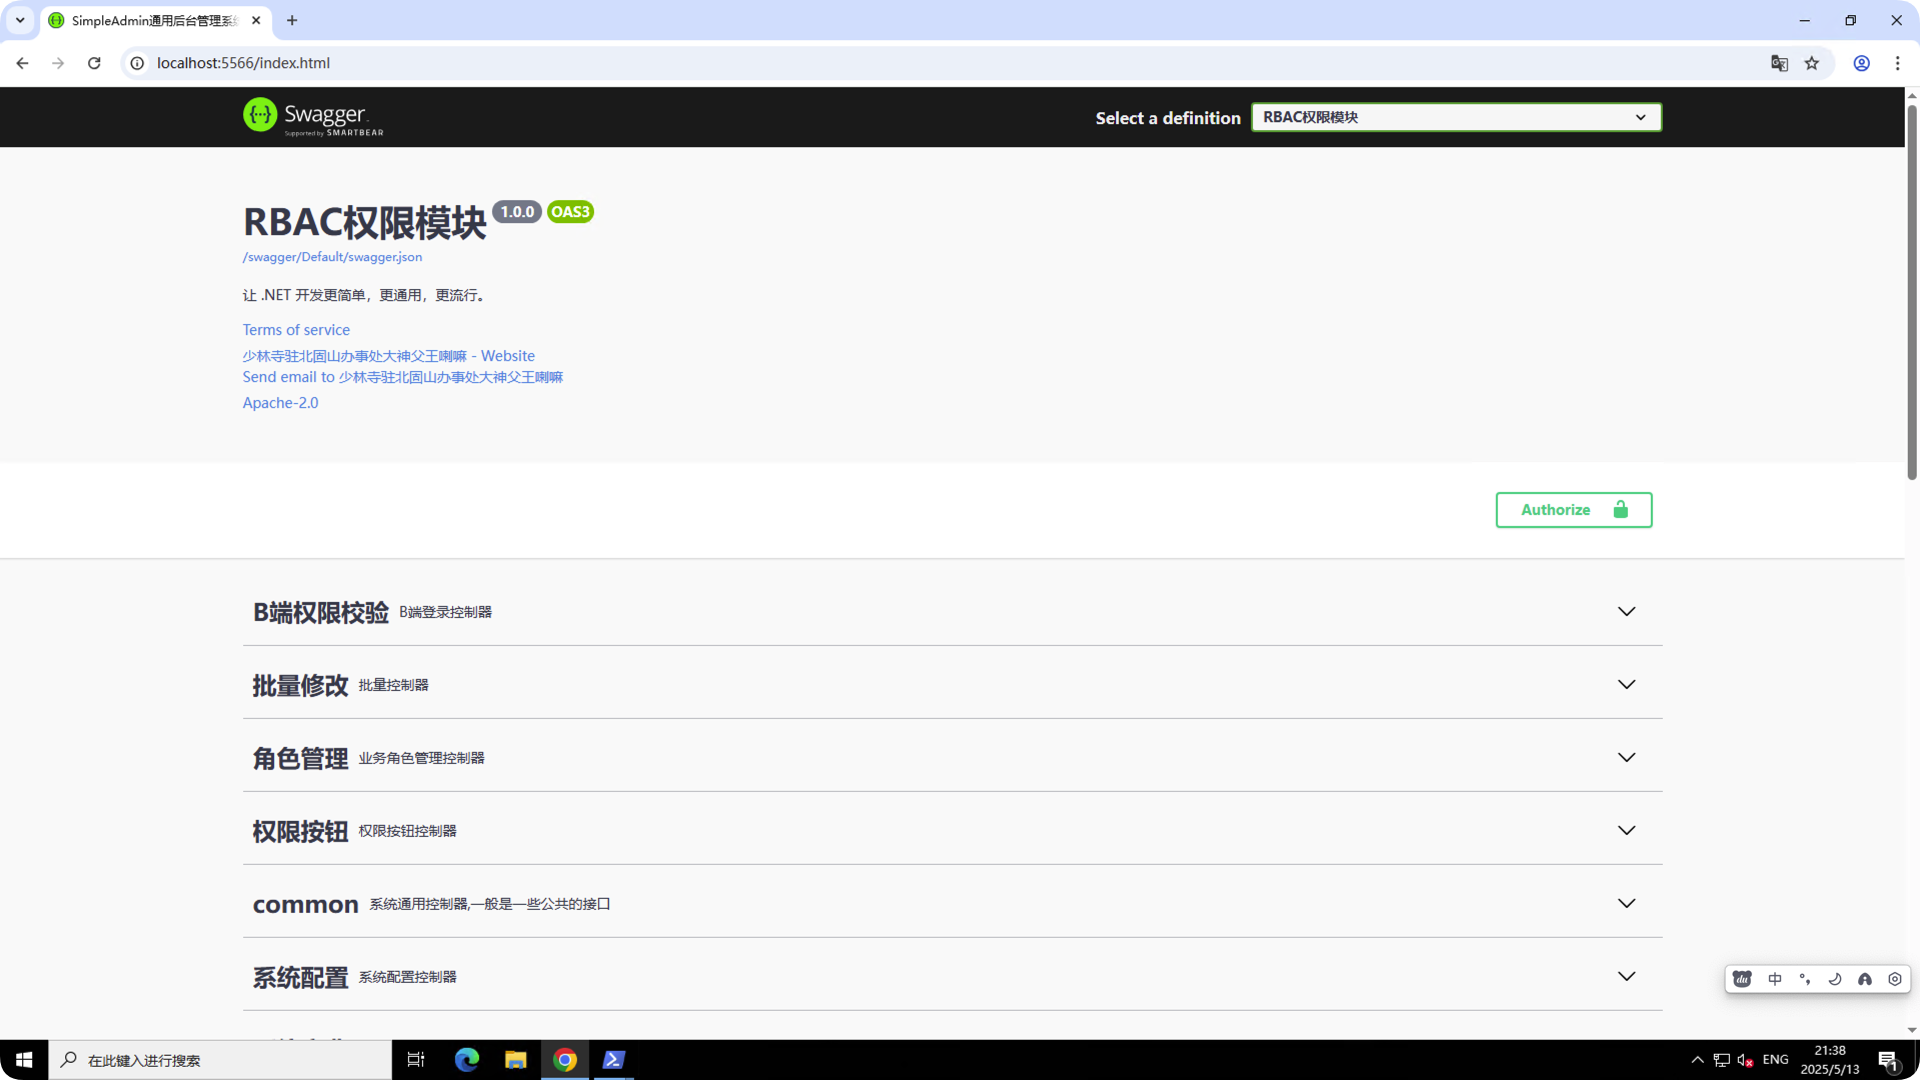1920x1080 pixels.
Task: Open a new browser tab
Action: [x=292, y=20]
